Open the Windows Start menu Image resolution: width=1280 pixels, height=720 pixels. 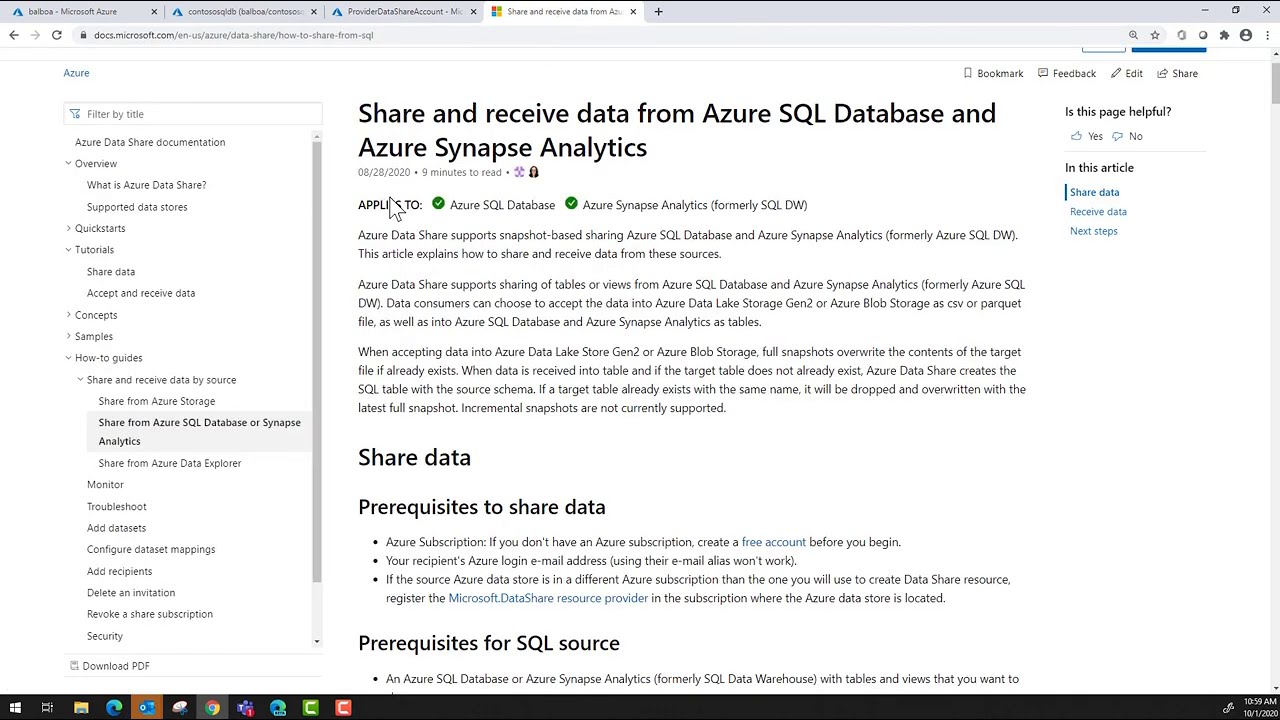(x=15, y=708)
